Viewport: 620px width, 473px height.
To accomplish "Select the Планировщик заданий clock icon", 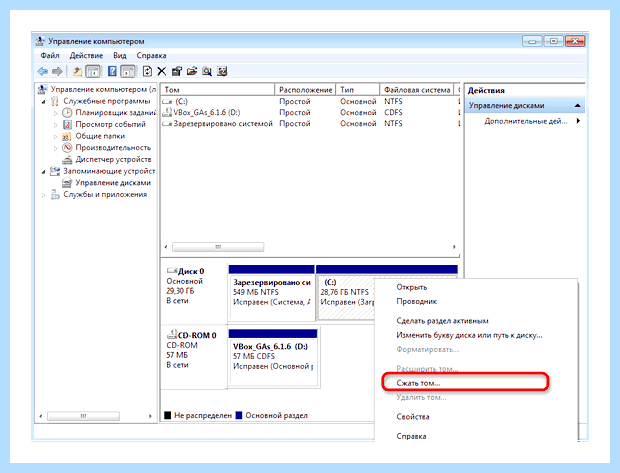I will tap(67, 113).
